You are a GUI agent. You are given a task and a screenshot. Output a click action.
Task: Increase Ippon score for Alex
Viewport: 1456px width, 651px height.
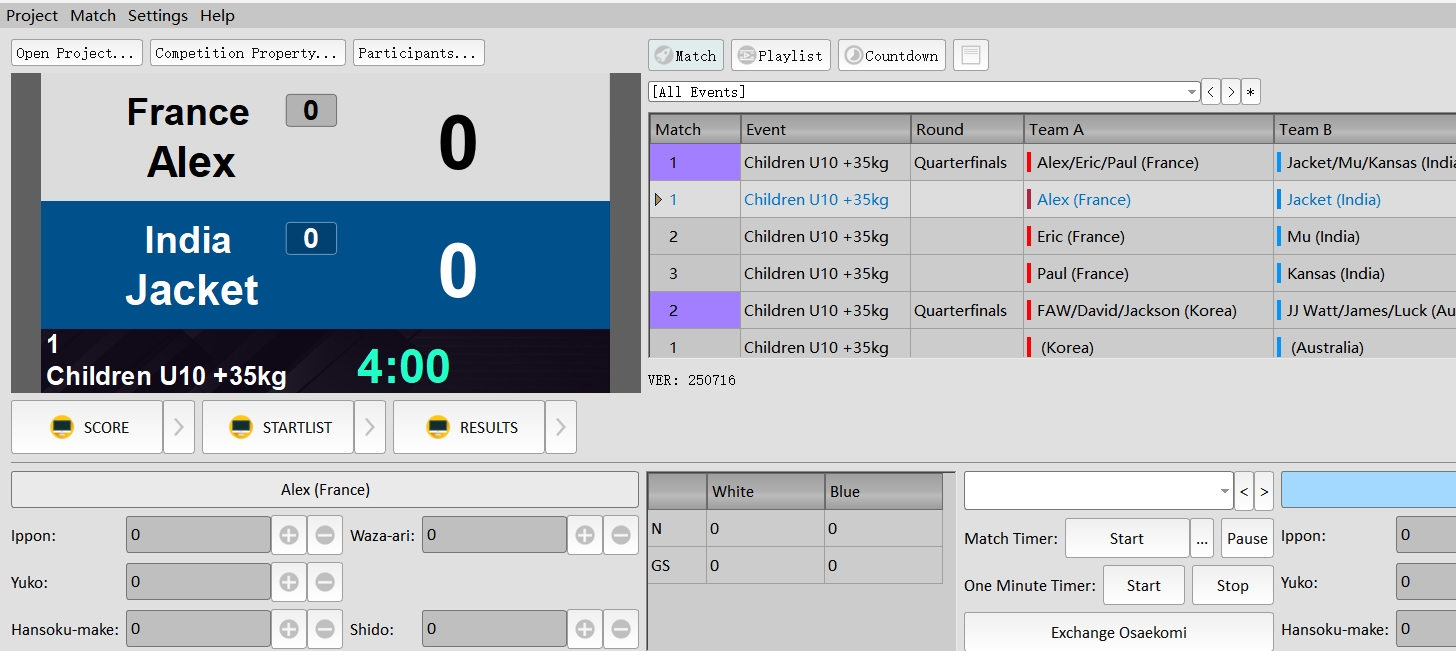(289, 535)
